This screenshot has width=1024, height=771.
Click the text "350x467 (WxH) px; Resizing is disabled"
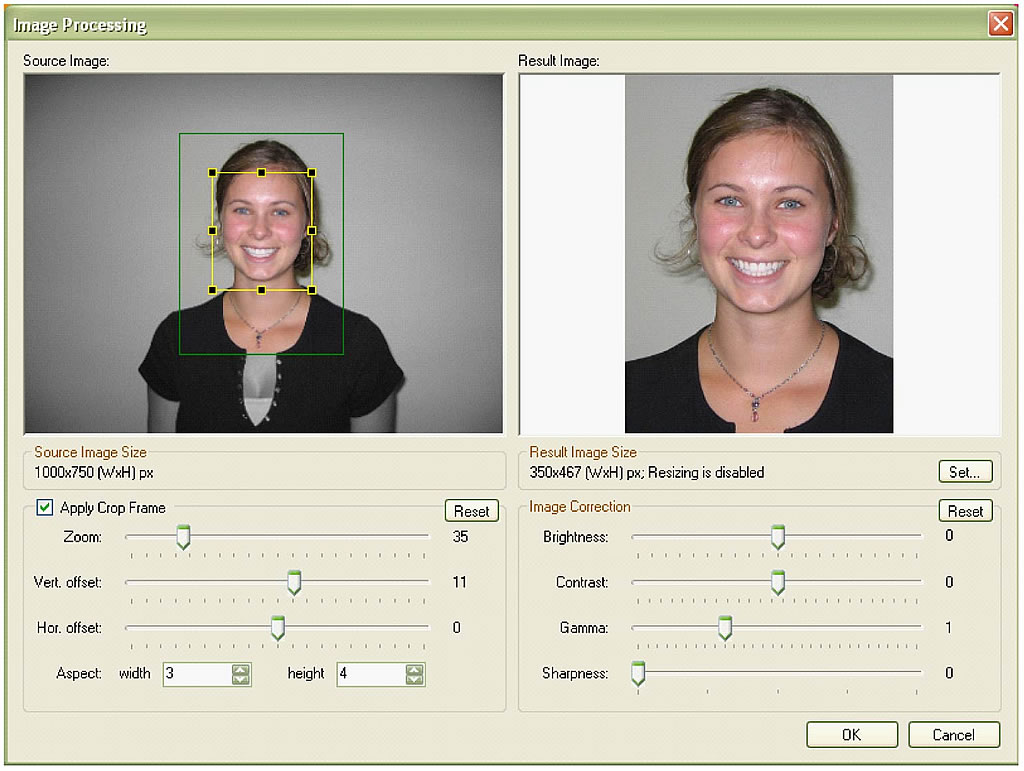pyautogui.click(x=647, y=472)
